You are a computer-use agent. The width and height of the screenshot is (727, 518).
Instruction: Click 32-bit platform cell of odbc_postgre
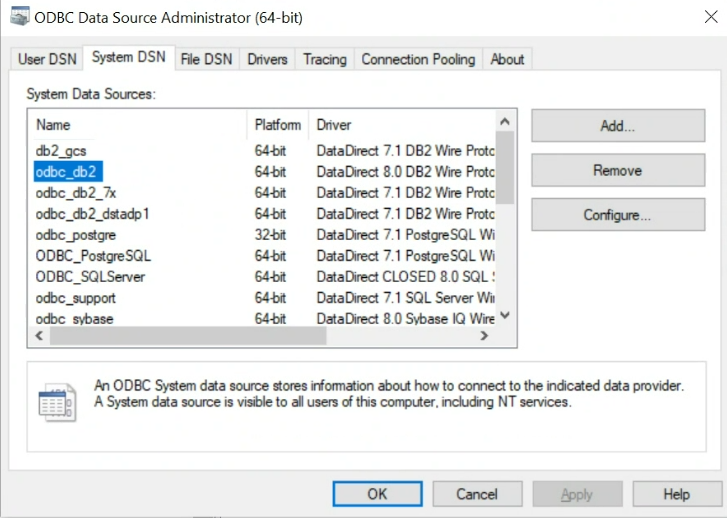(270, 235)
